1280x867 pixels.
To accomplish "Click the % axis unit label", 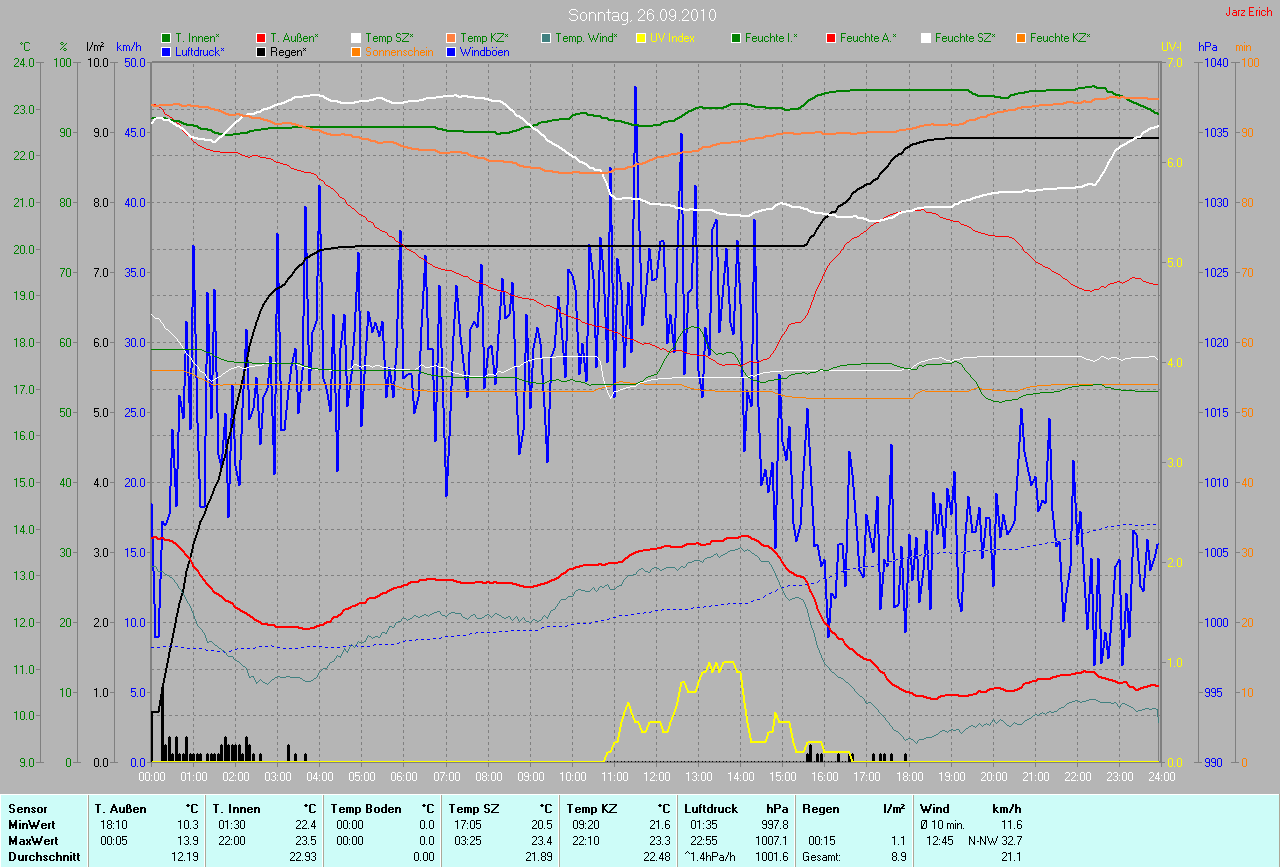I will click(x=64, y=46).
